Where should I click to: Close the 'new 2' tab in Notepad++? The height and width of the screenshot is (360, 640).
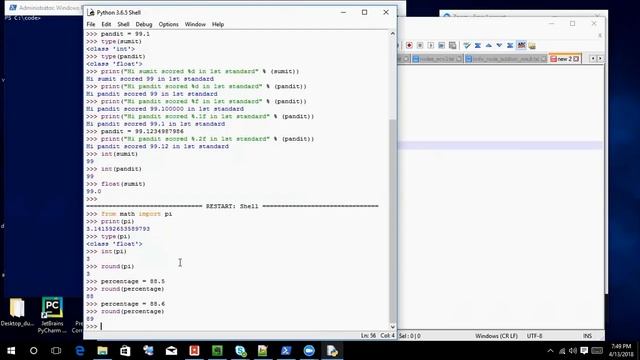576,59
